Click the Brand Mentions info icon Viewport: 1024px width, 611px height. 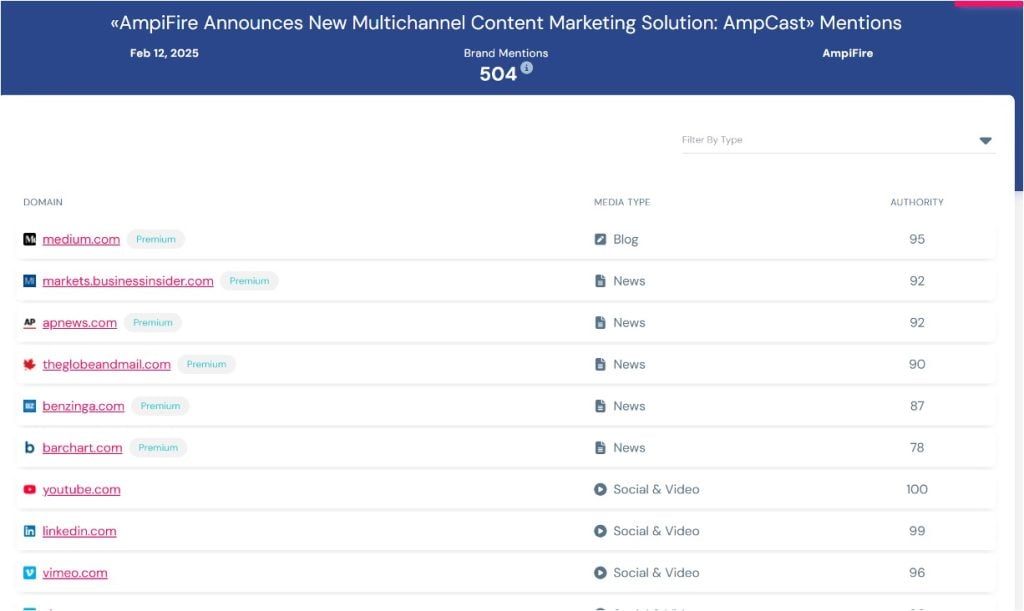coord(526,68)
